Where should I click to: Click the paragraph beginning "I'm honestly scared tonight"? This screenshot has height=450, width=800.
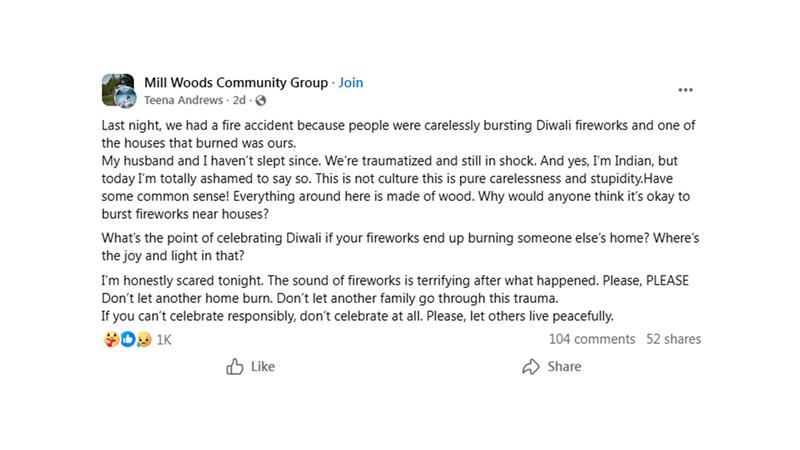coord(395,290)
